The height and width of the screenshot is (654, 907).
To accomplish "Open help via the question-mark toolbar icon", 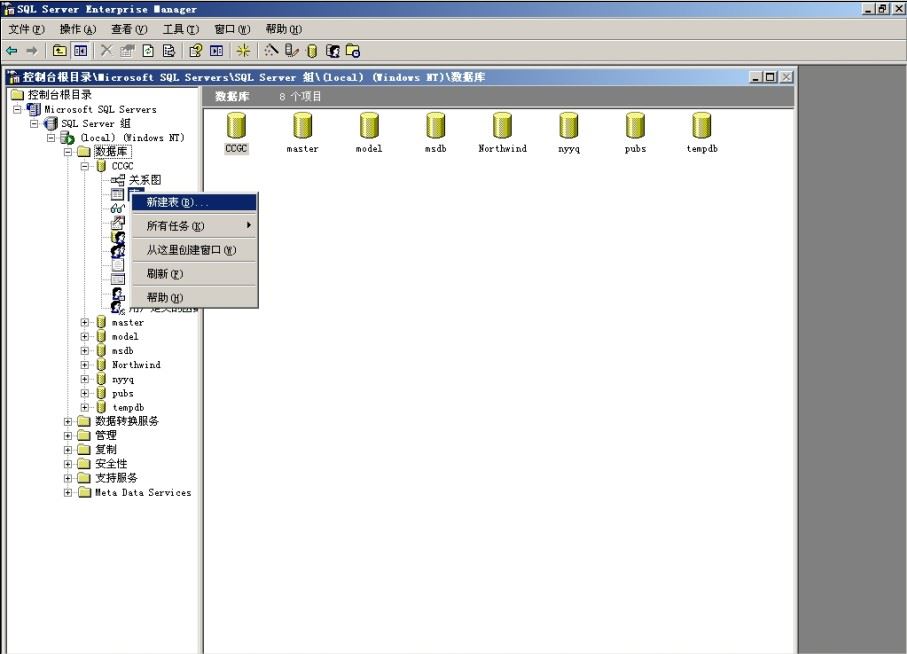I will coord(196,51).
